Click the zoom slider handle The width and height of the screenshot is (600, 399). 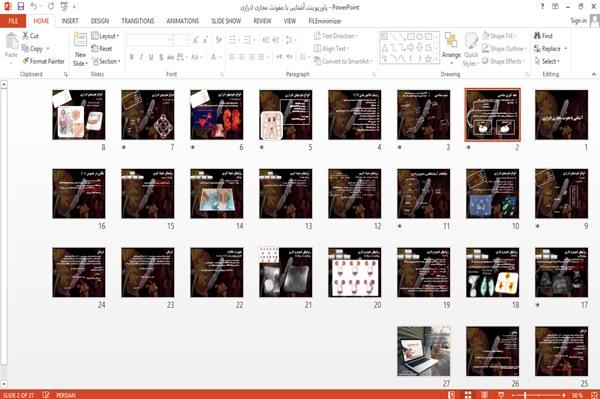point(525,395)
